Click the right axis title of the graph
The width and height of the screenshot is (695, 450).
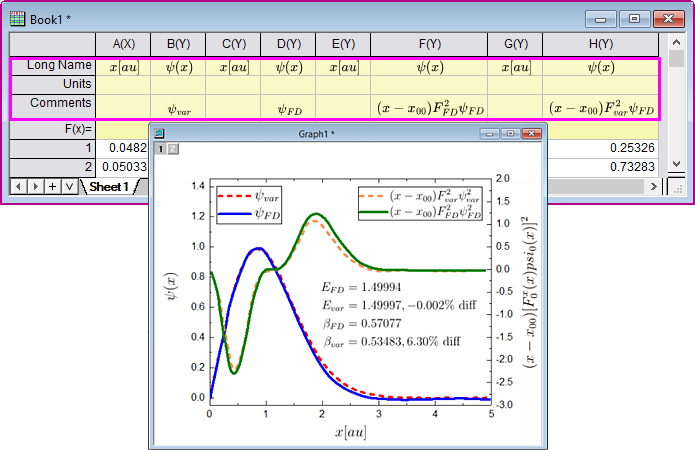click(x=529, y=292)
